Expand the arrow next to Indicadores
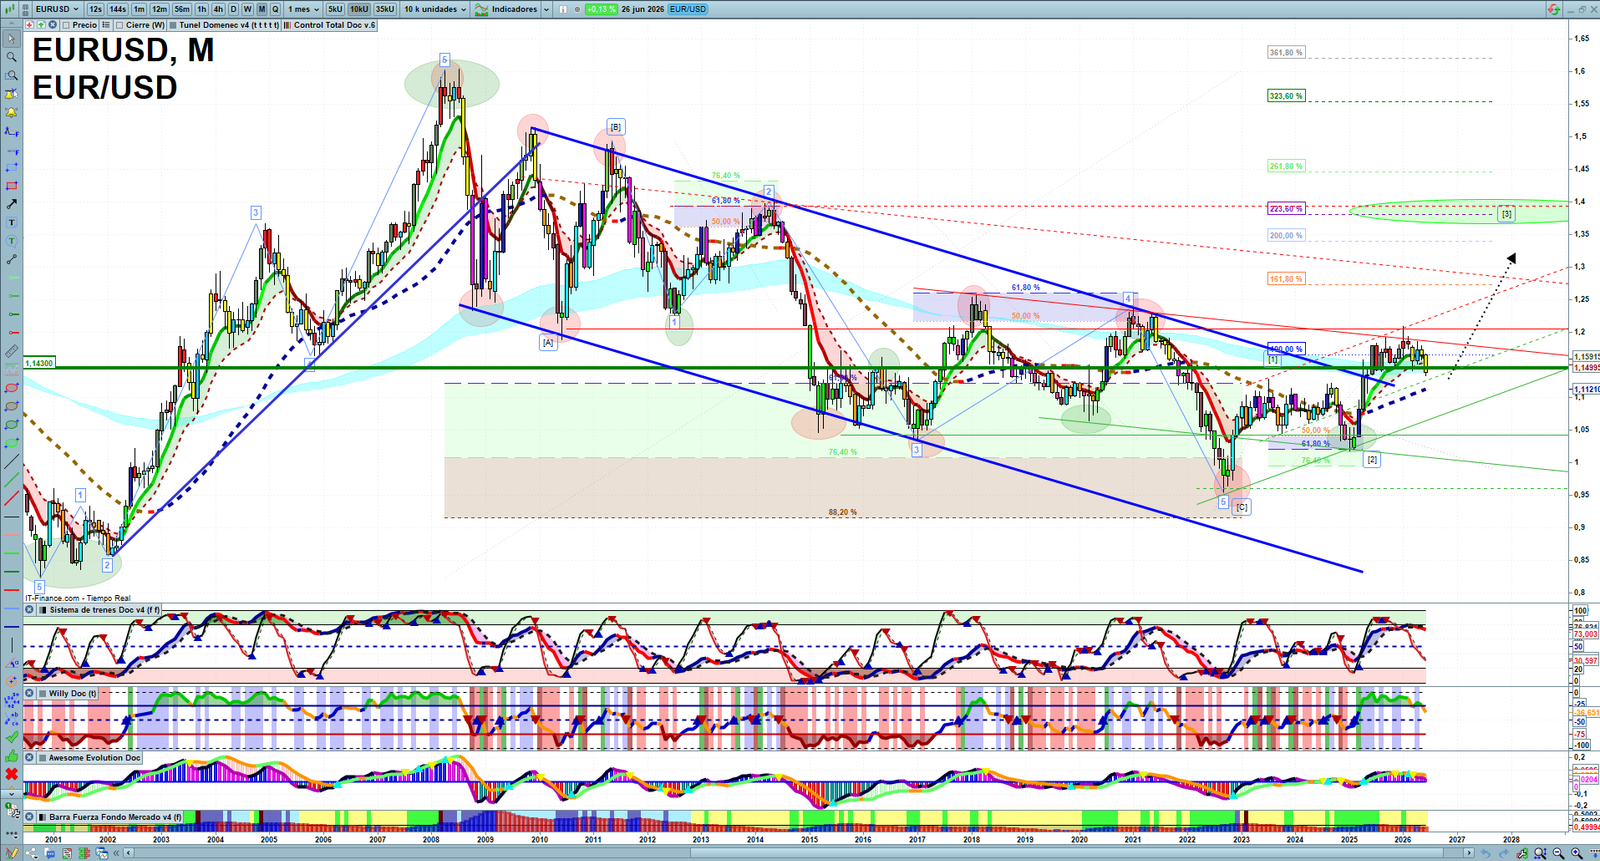The image size is (1600, 861). point(546,9)
